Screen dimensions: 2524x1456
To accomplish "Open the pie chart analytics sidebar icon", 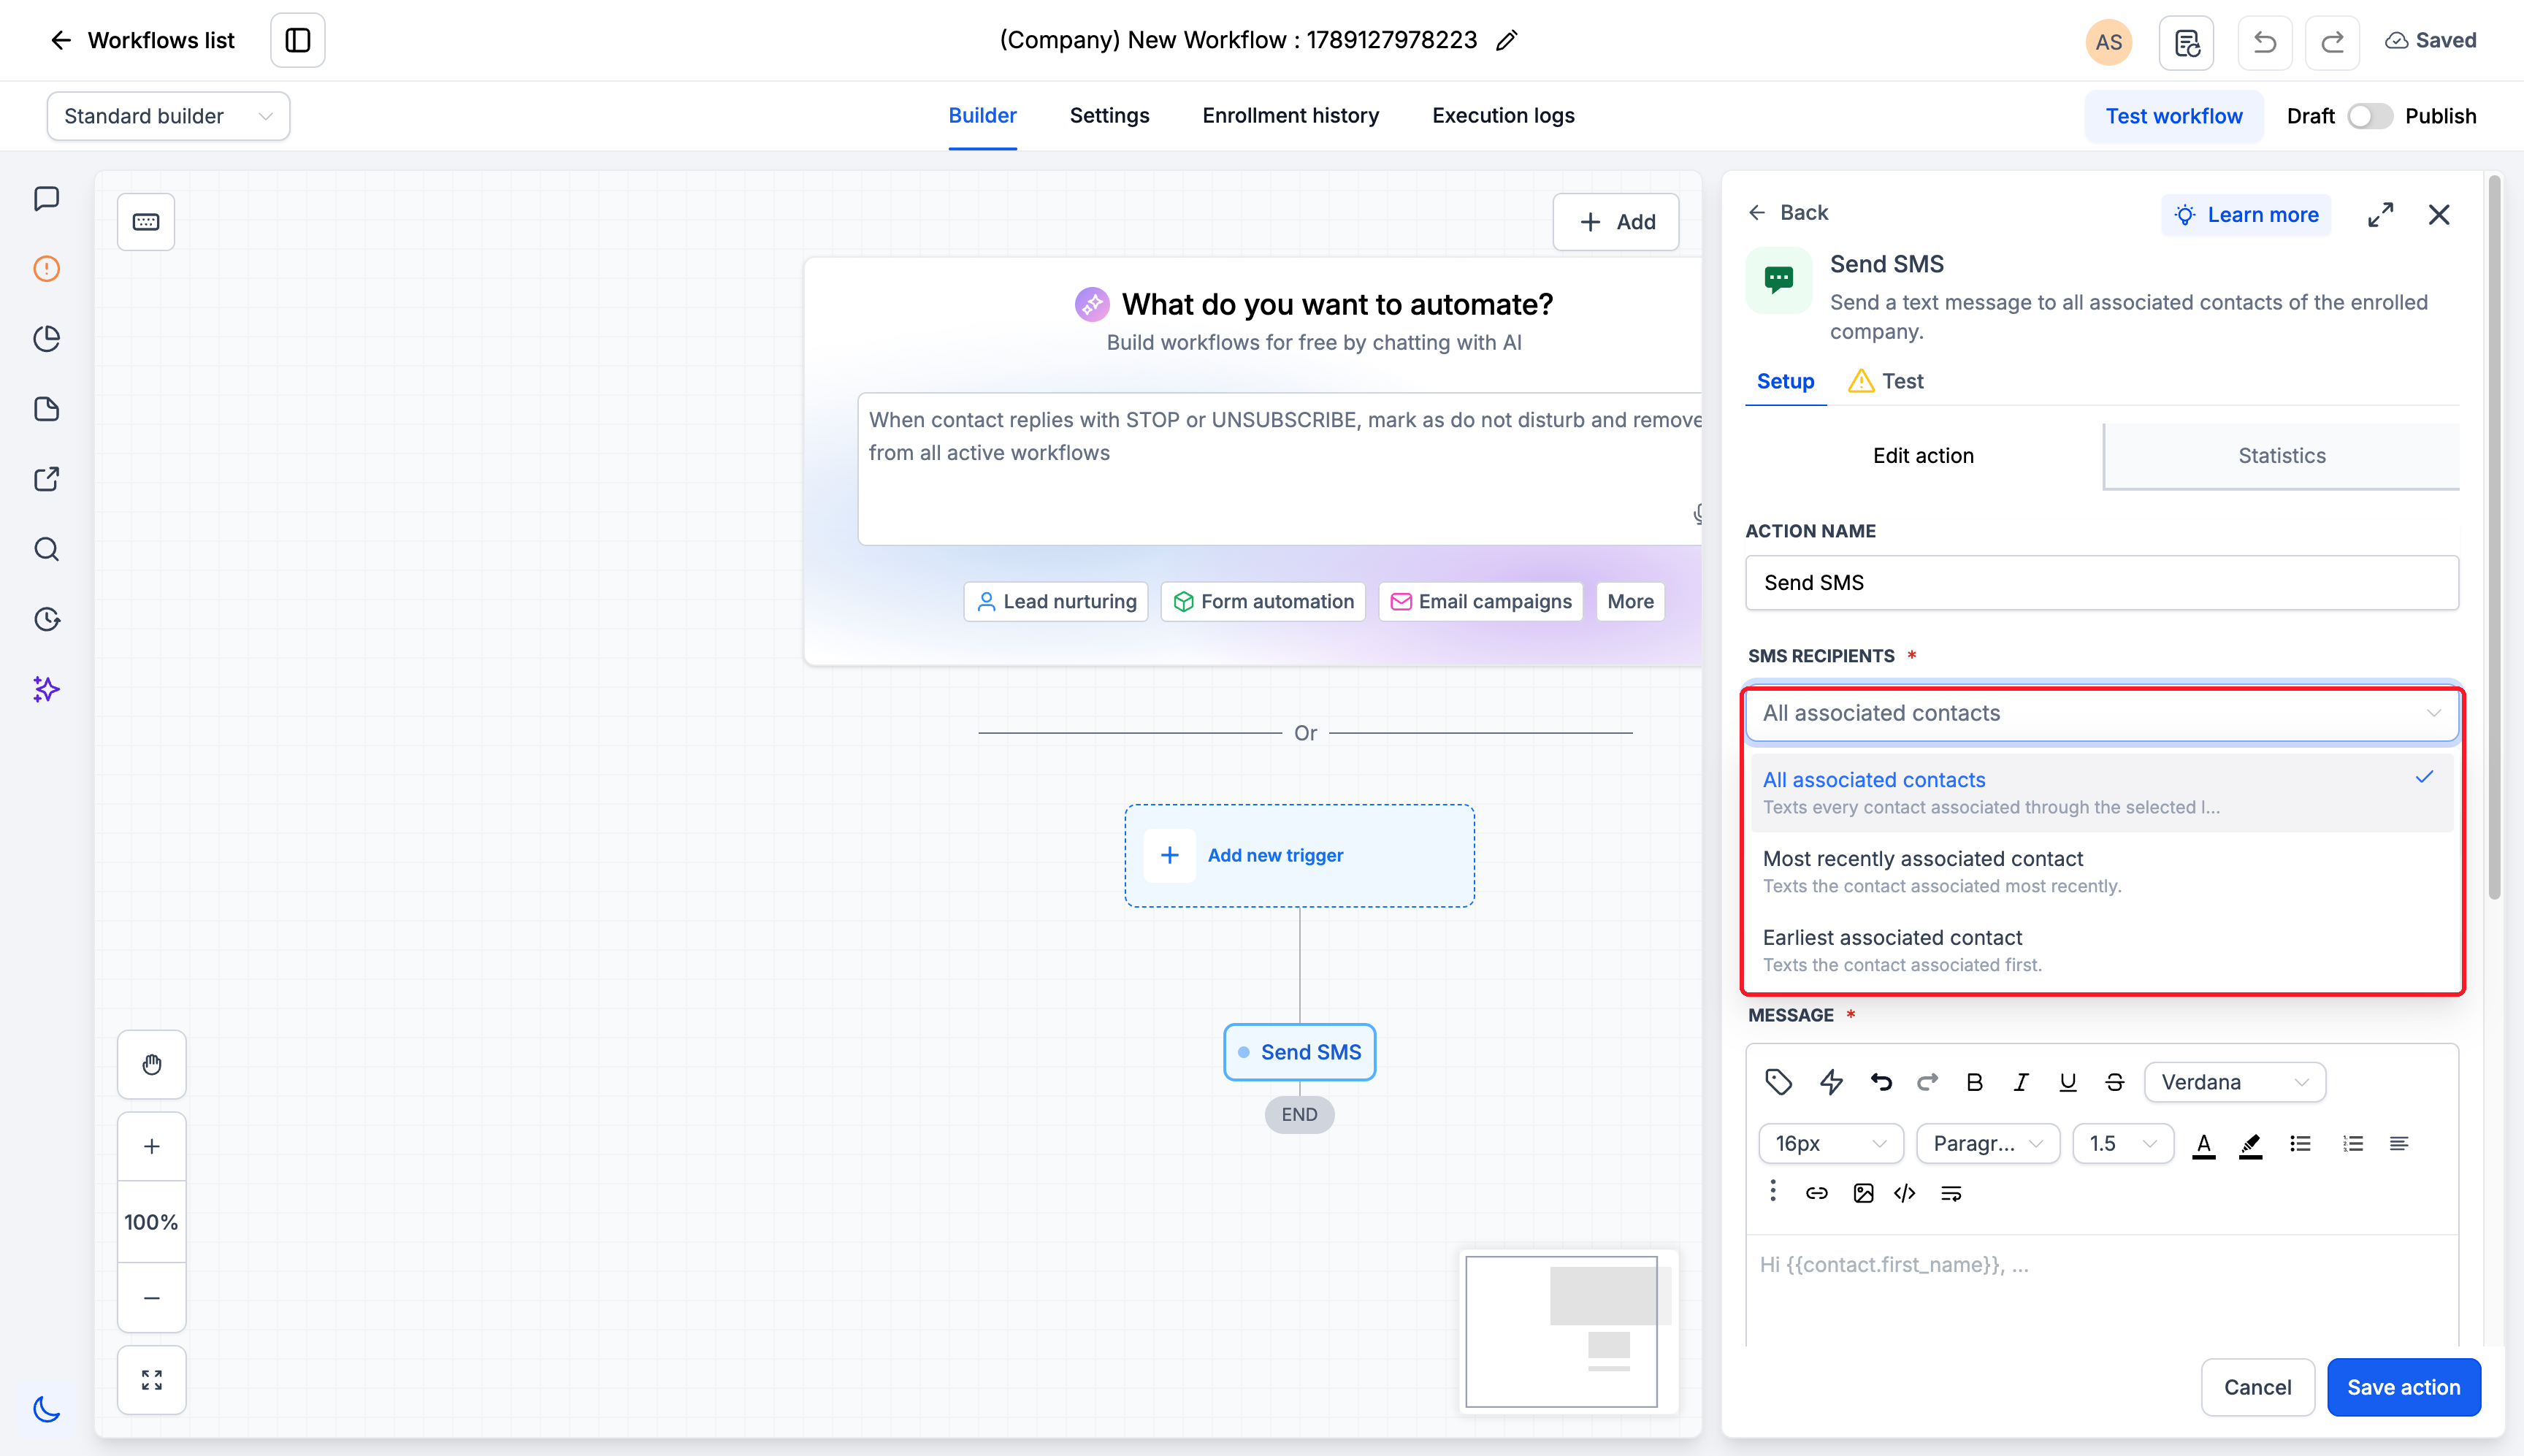I will coord(46,339).
